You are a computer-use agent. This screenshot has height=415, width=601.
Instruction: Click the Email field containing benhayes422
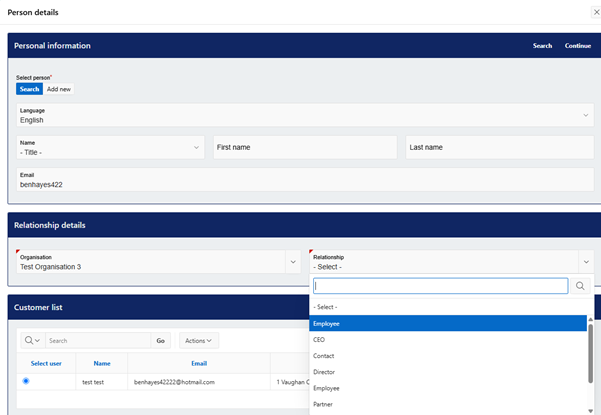point(305,179)
